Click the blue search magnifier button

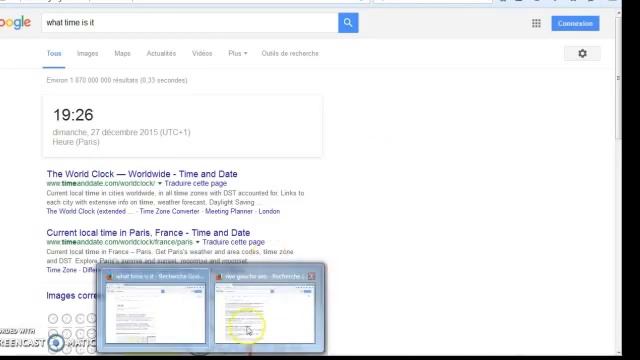pyautogui.click(x=348, y=23)
